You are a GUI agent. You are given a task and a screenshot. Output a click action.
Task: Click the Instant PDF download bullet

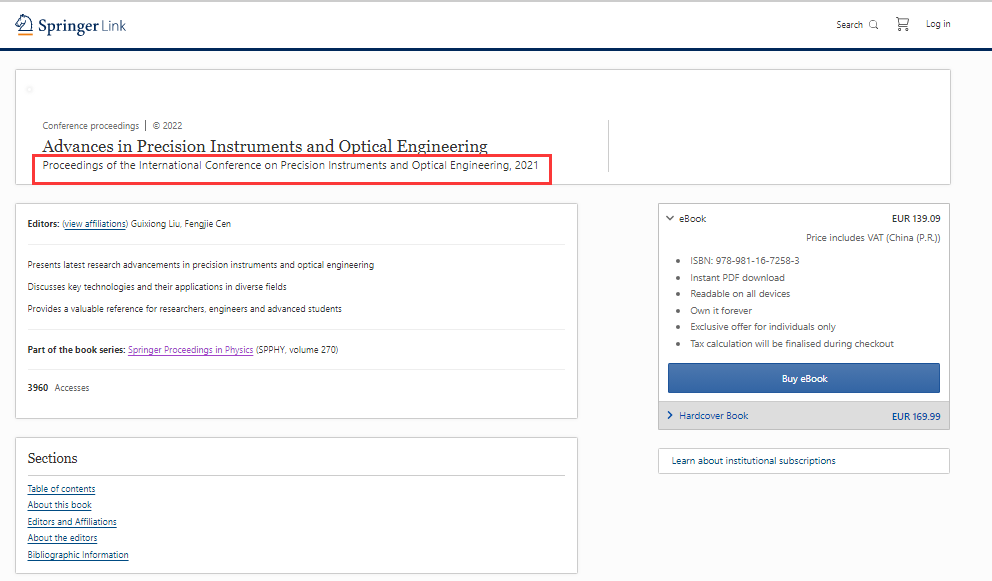(x=737, y=278)
